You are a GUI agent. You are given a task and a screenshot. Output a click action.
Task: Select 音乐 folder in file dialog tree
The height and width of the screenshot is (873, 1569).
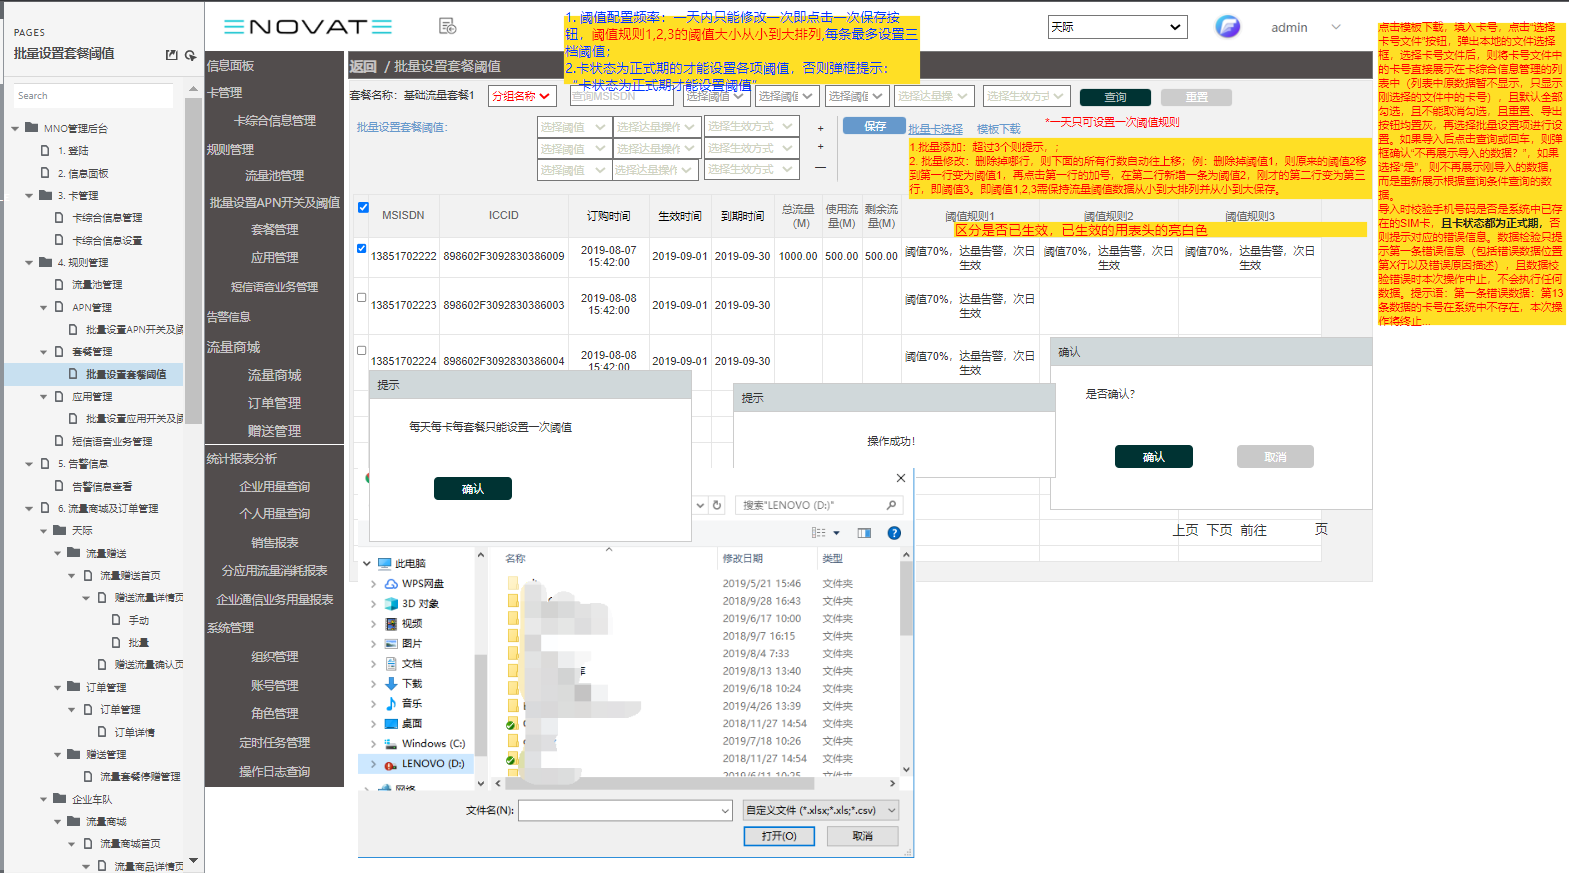(411, 703)
